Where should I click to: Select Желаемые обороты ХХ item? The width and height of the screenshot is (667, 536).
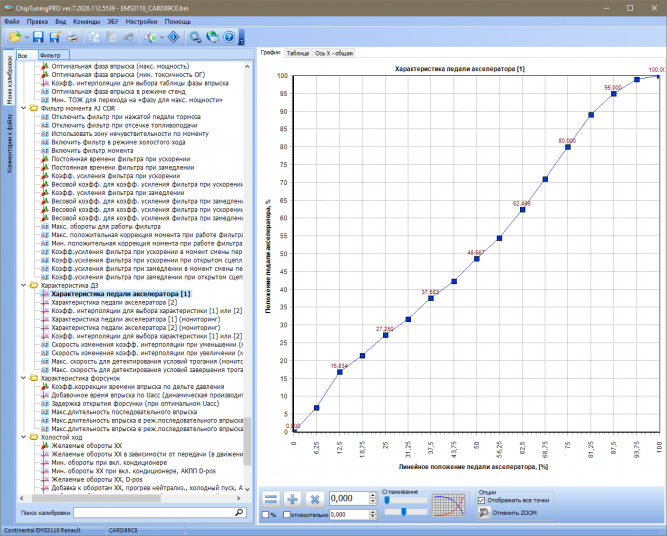point(86,446)
